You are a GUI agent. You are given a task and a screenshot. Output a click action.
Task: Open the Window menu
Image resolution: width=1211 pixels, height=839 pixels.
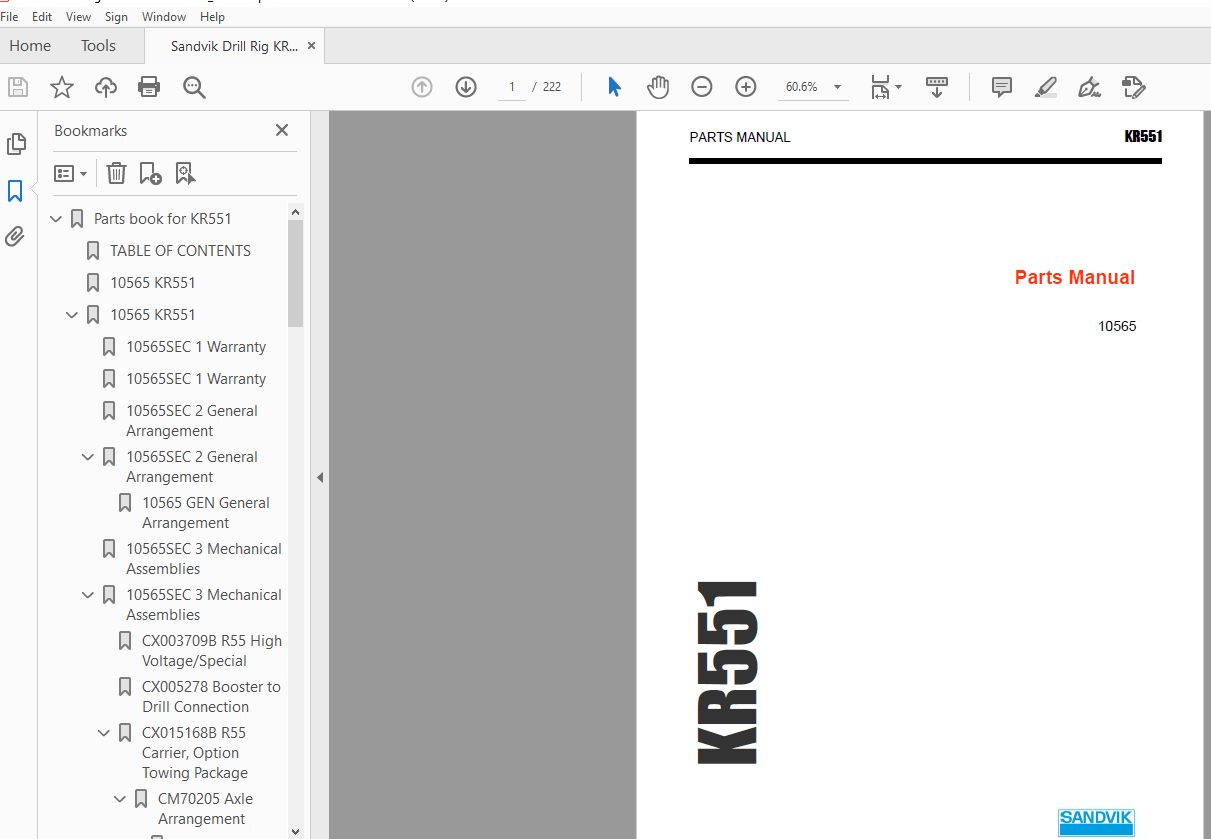164,17
